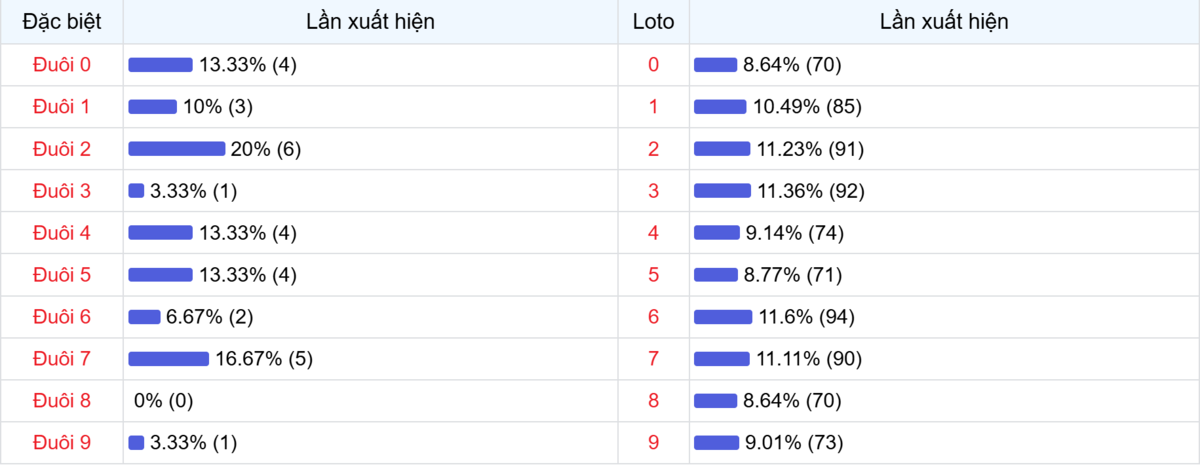The width and height of the screenshot is (1200, 465).
Task: Select the Đuôi 8 label
Action: [x=62, y=401]
